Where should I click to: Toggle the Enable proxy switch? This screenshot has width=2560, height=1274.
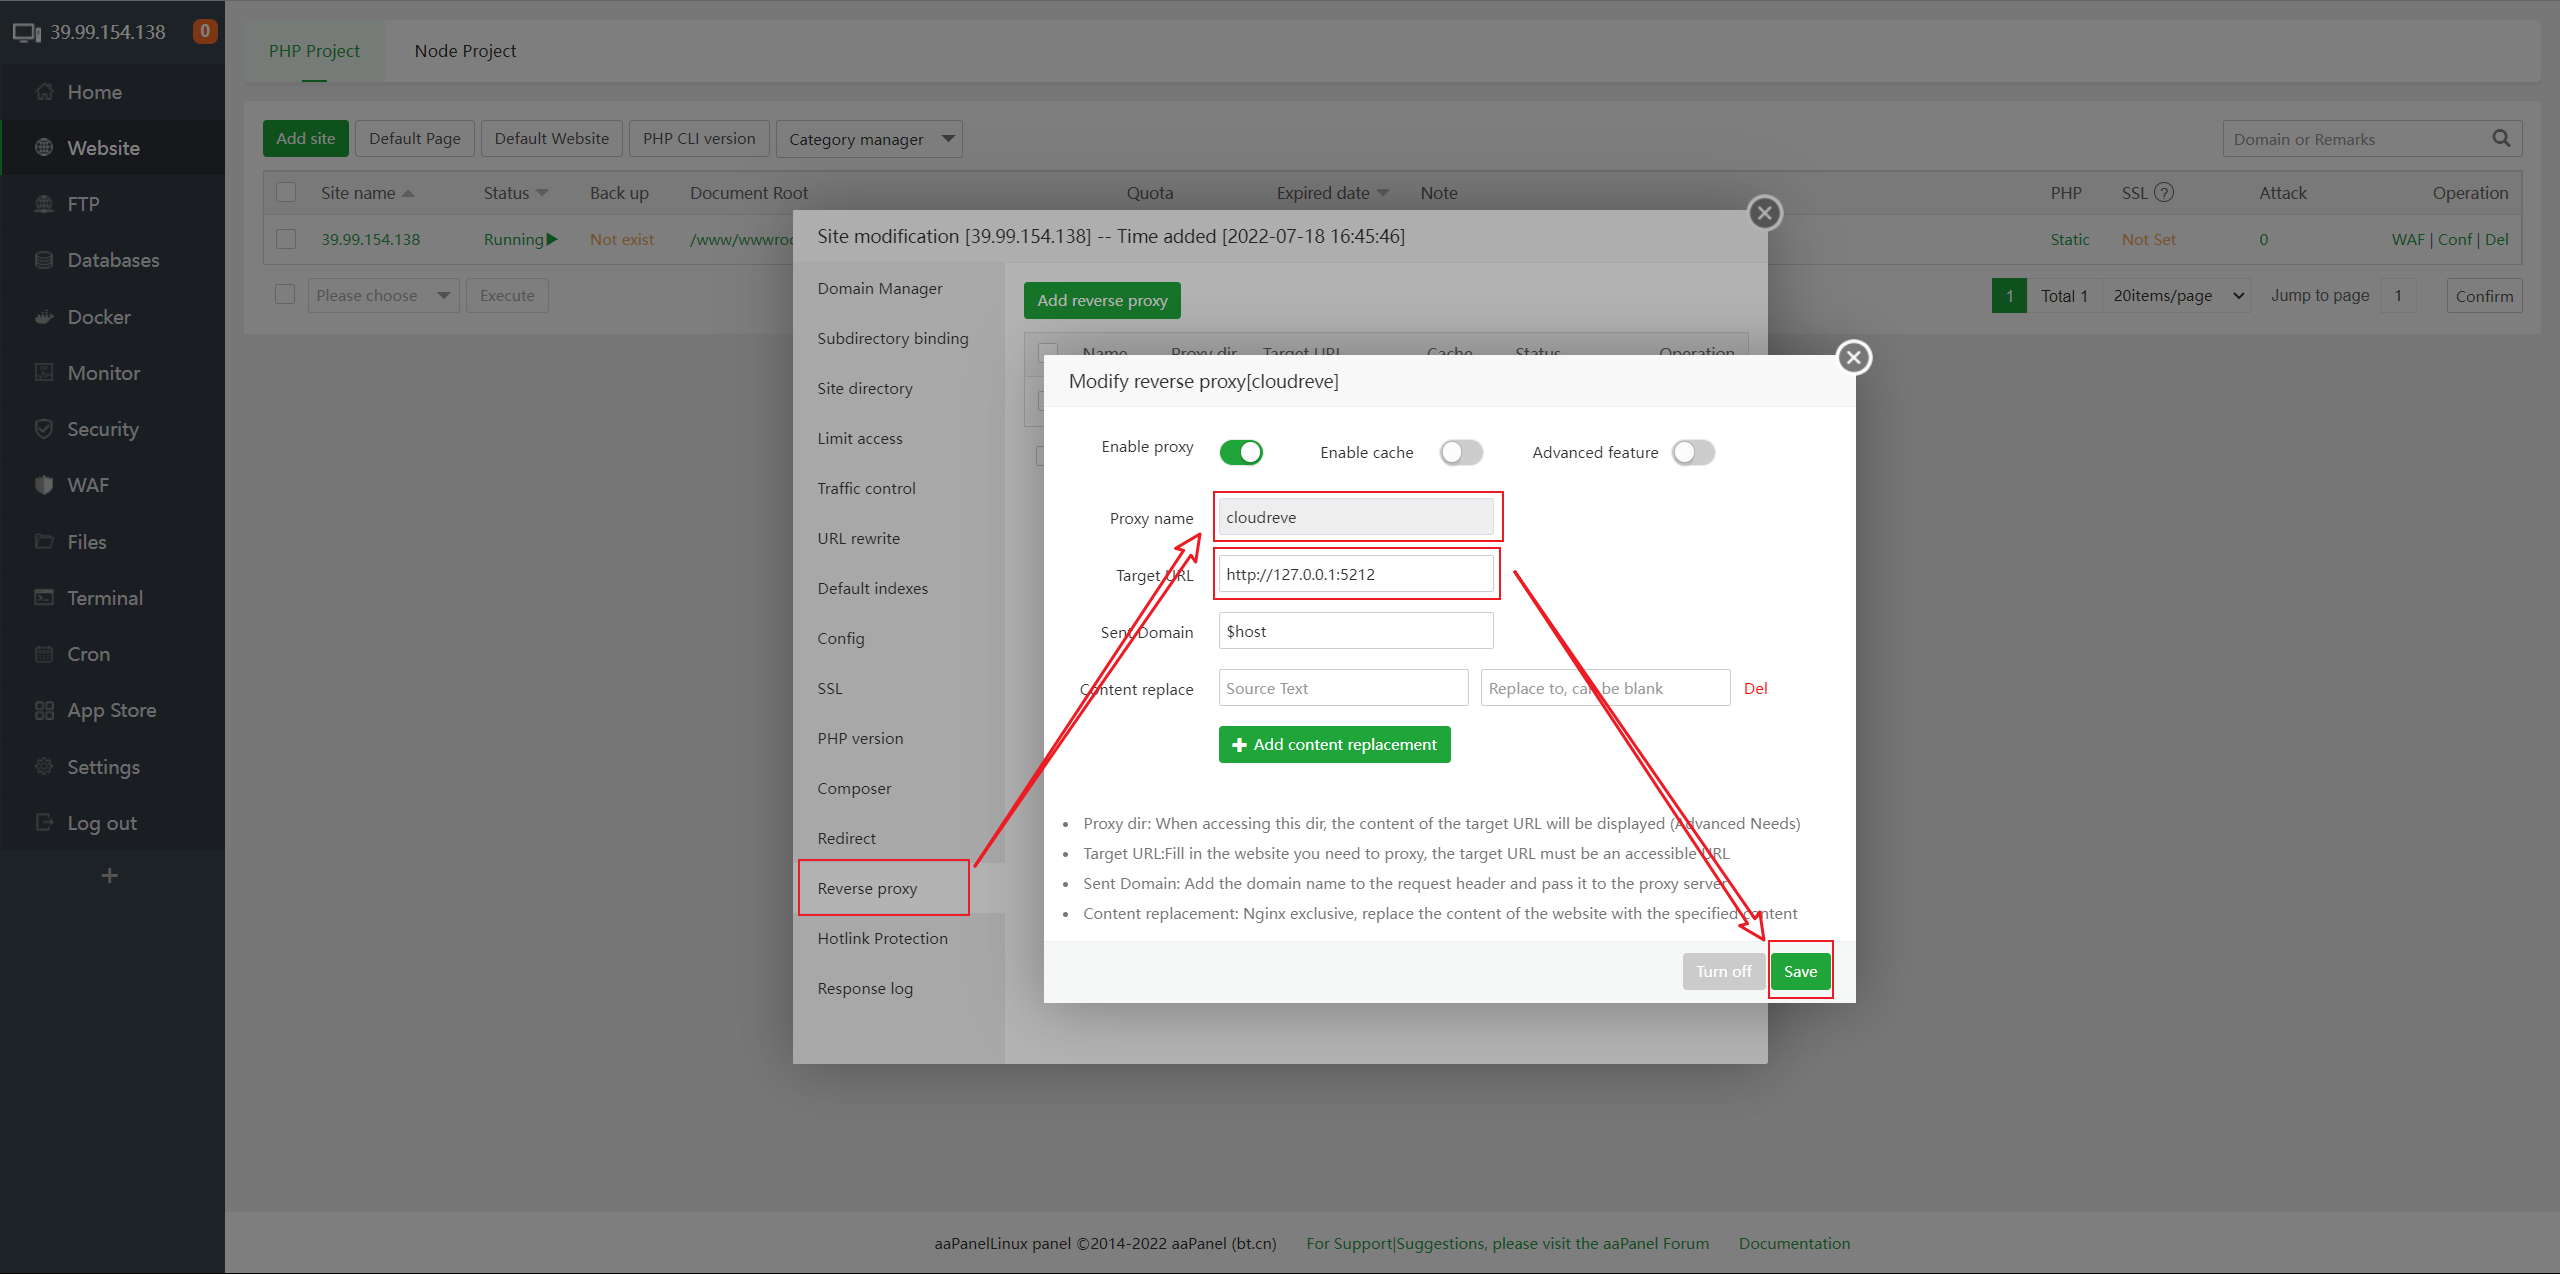(1241, 452)
